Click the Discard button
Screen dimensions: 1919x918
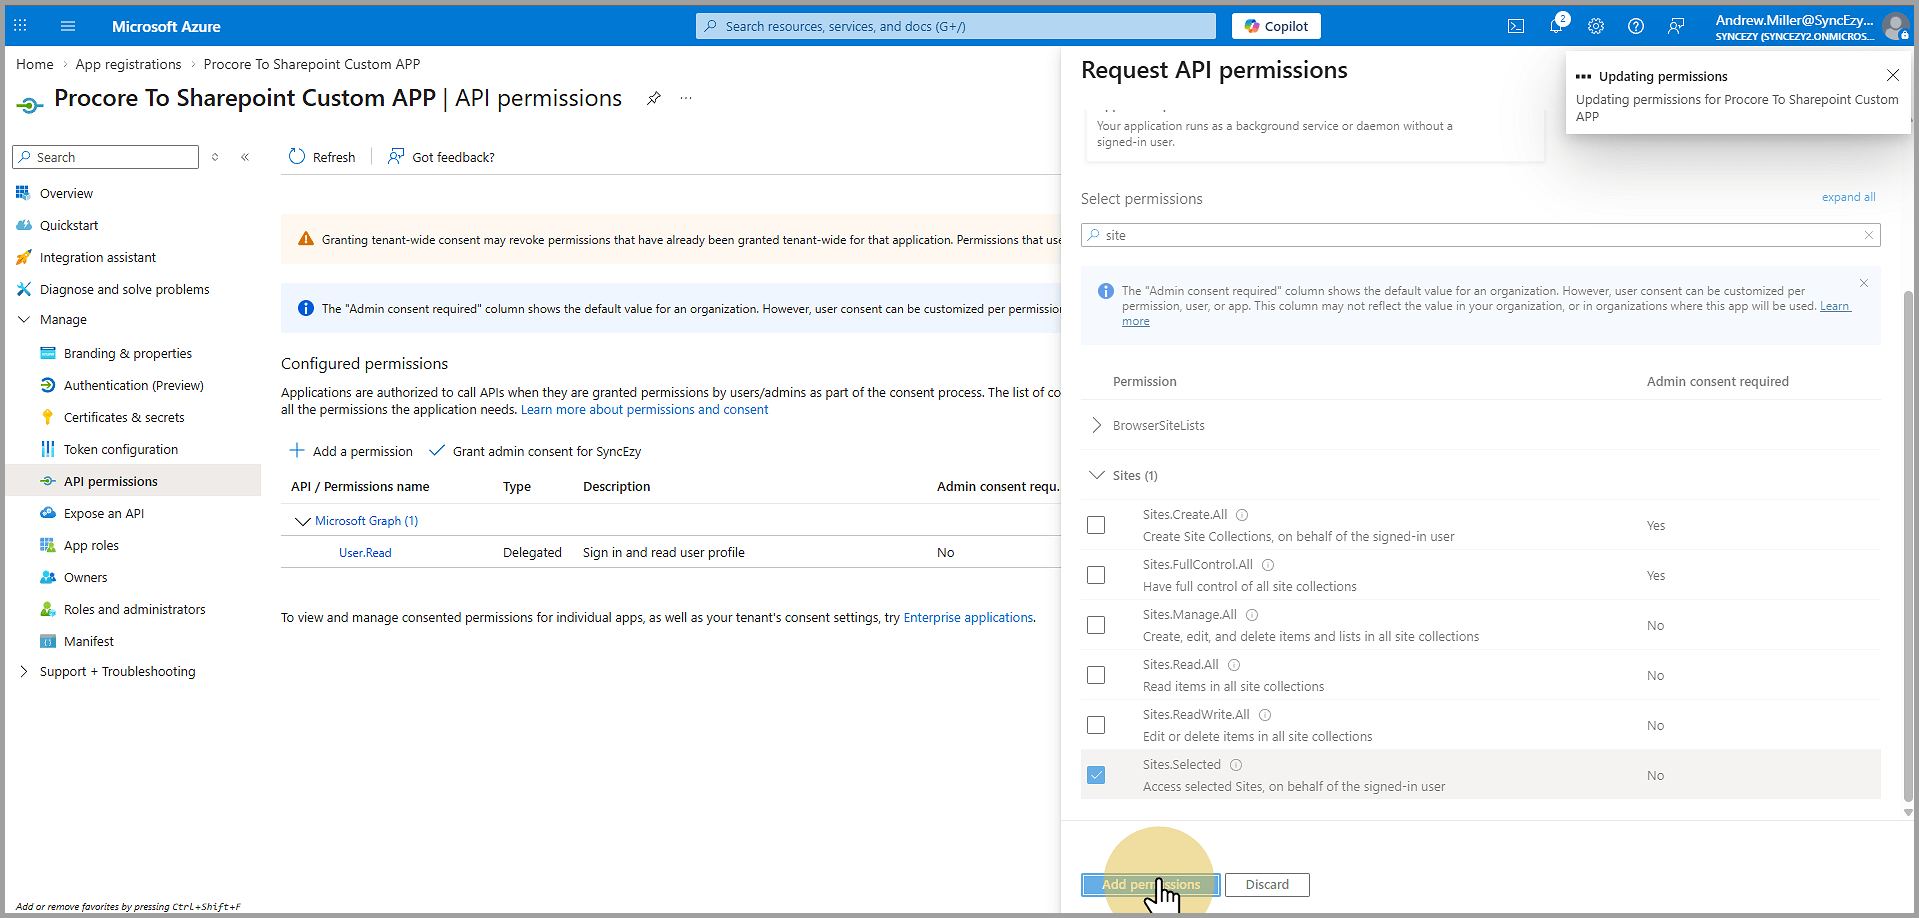(x=1267, y=885)
